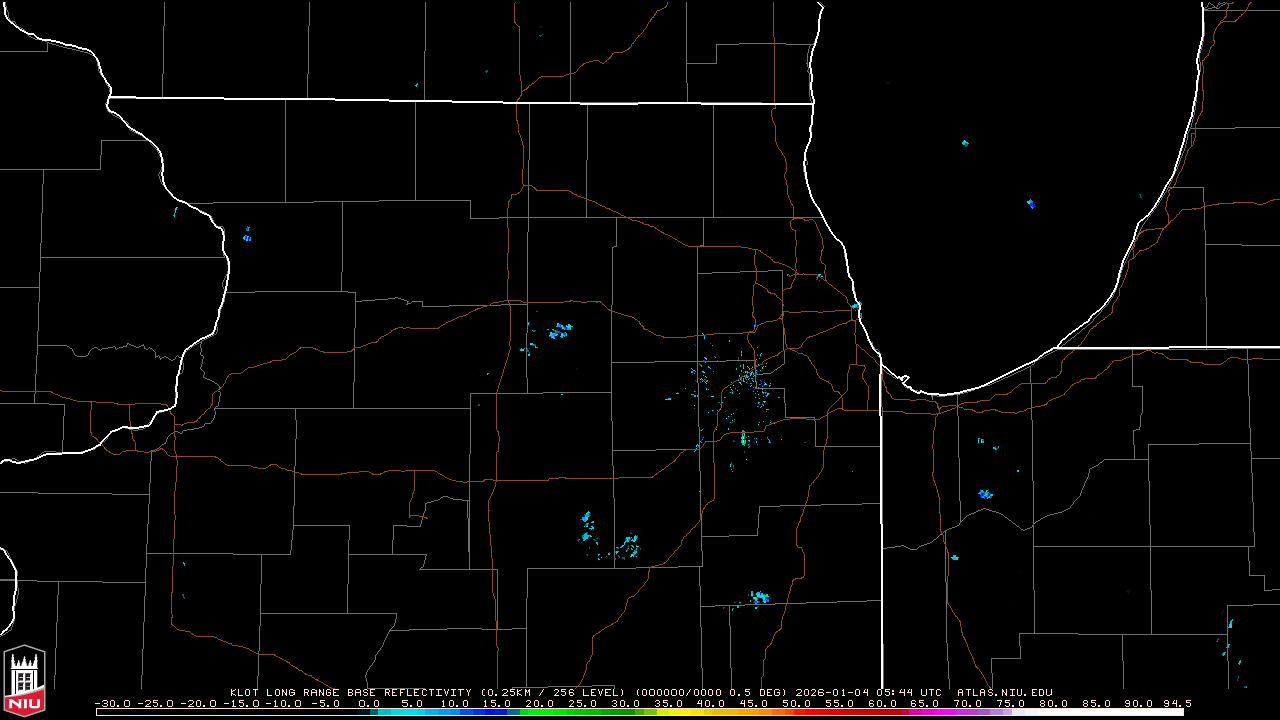Click the cyan echo cluster near the bottom center
This screenshot has width=1280, height=720.
pos(759,598)
